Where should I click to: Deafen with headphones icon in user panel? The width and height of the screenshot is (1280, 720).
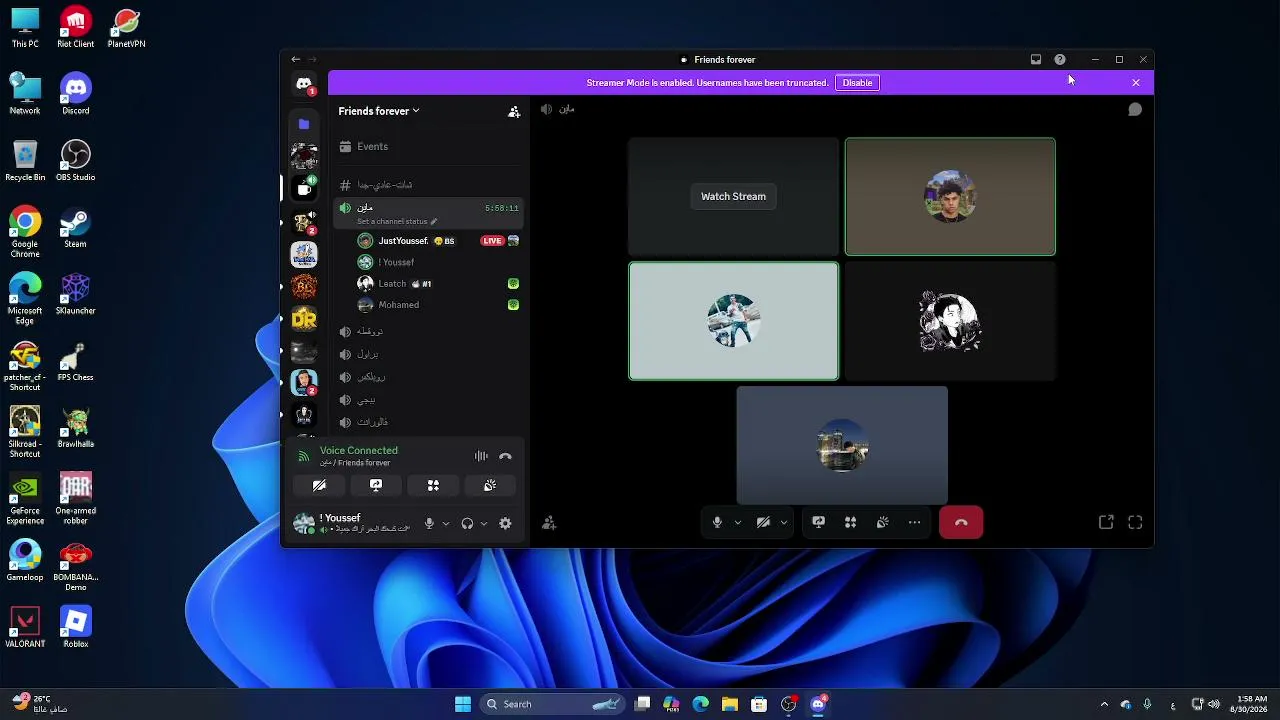coord(467,523)
